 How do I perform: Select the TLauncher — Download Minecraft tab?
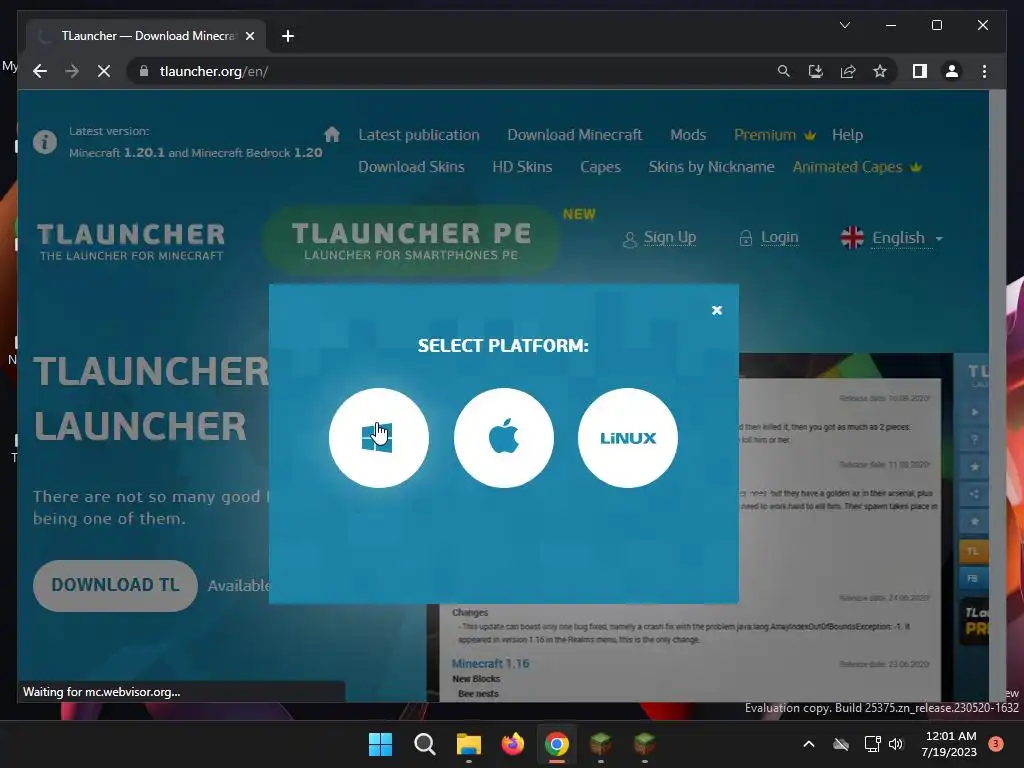pyautogui.click(x=147, y=36)
